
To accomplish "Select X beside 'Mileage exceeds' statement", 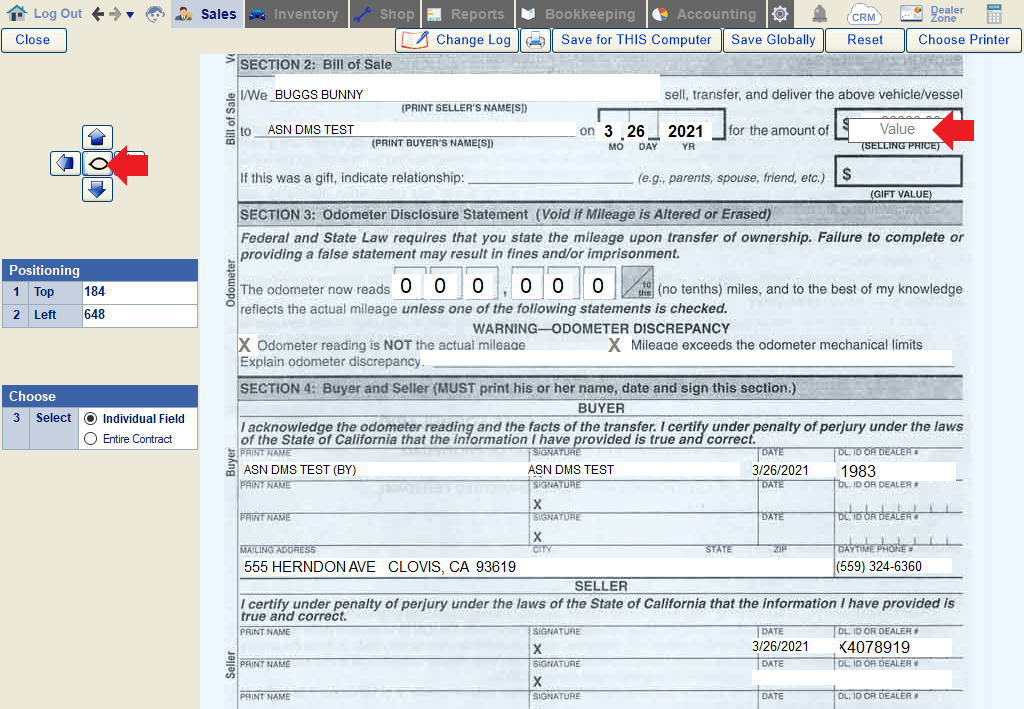I will pos(615,345).
